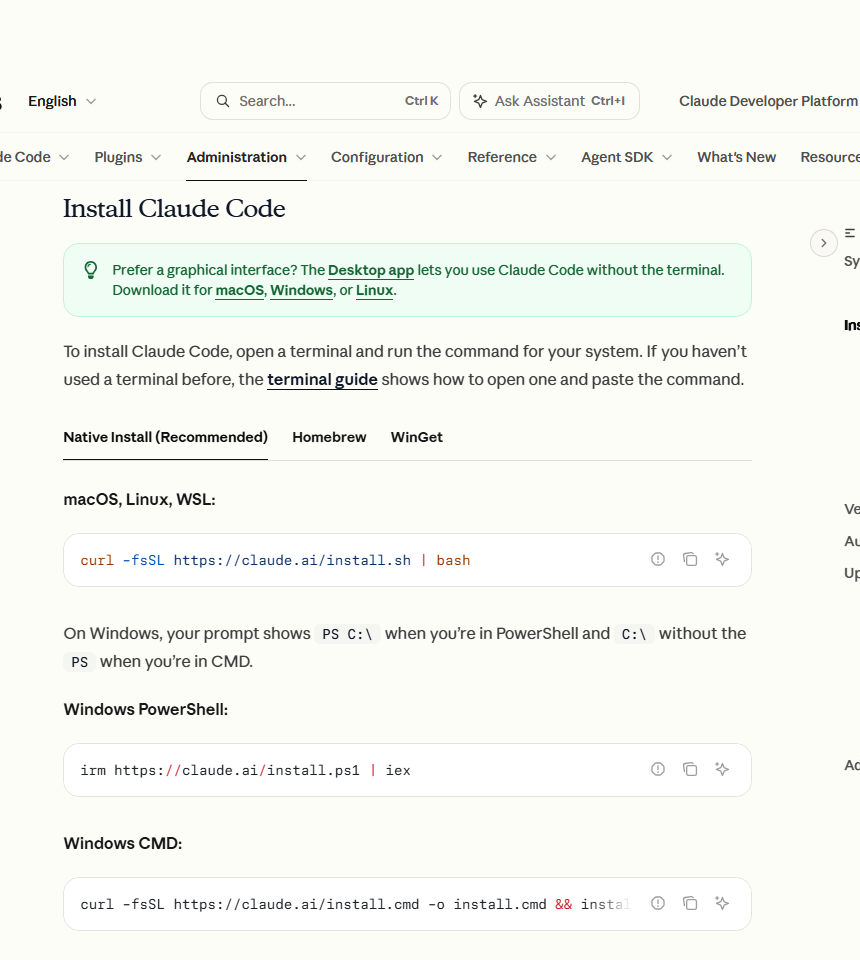Viewport: 860px width, 960px height.
Task: Click the curl install.sh command text
Action: [275, 560]
